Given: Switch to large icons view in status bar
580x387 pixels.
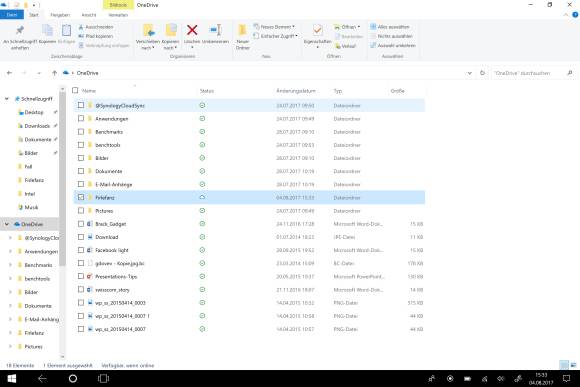Looking at the screenshot, I should [573, 365].
